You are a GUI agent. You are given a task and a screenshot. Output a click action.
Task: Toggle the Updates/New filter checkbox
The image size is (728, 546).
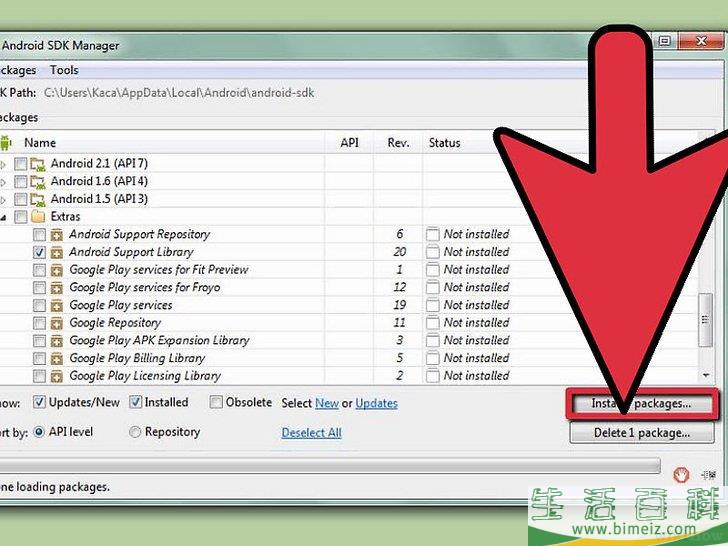pyautogui.click(x=39, y=402)
